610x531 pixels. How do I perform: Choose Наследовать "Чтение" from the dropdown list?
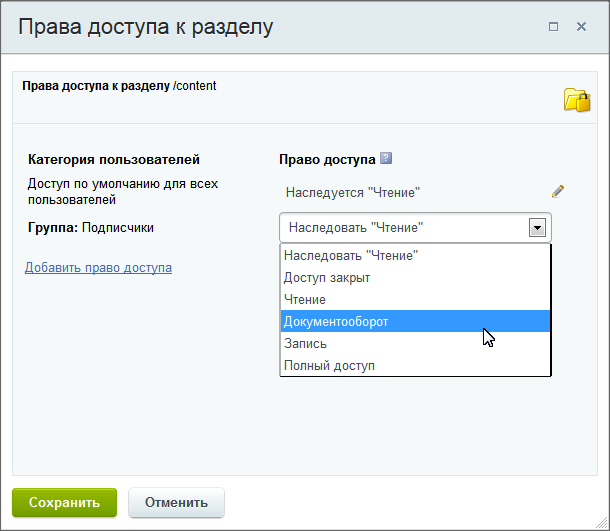(x=415, y=256)
